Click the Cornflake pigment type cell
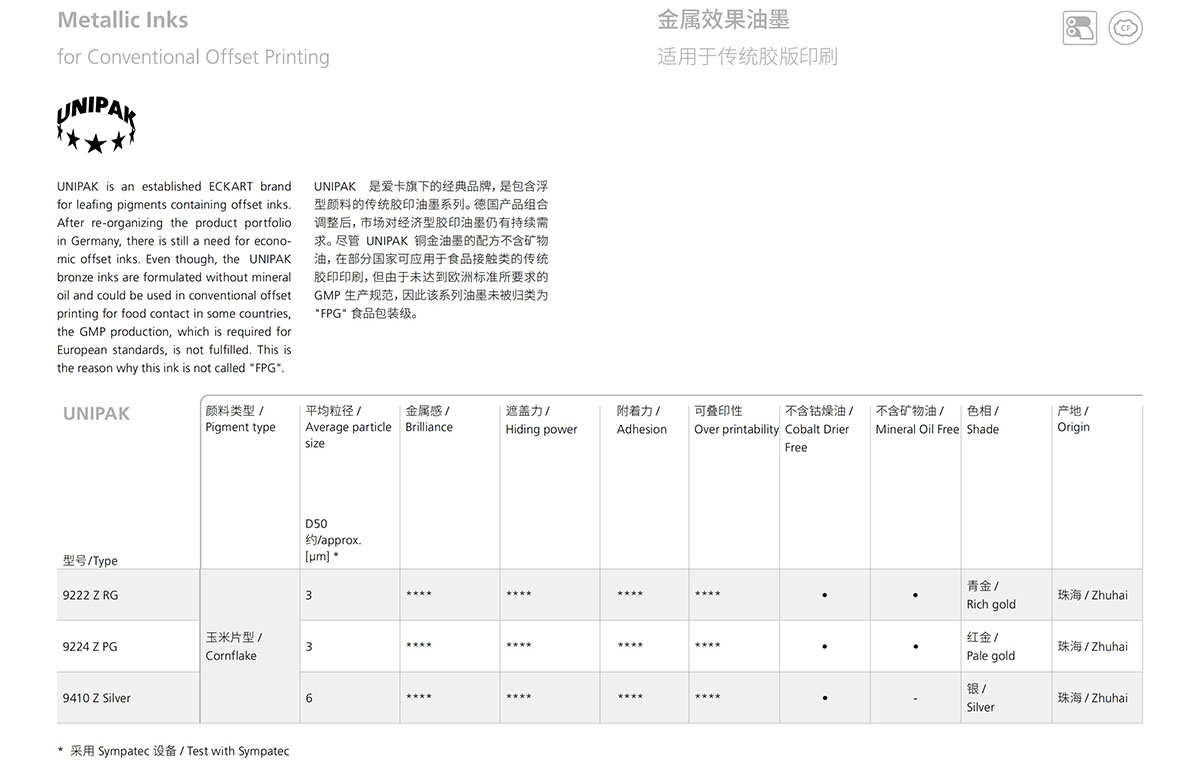This screenshot has height=771, width=1200. click(x=233, y=646)
